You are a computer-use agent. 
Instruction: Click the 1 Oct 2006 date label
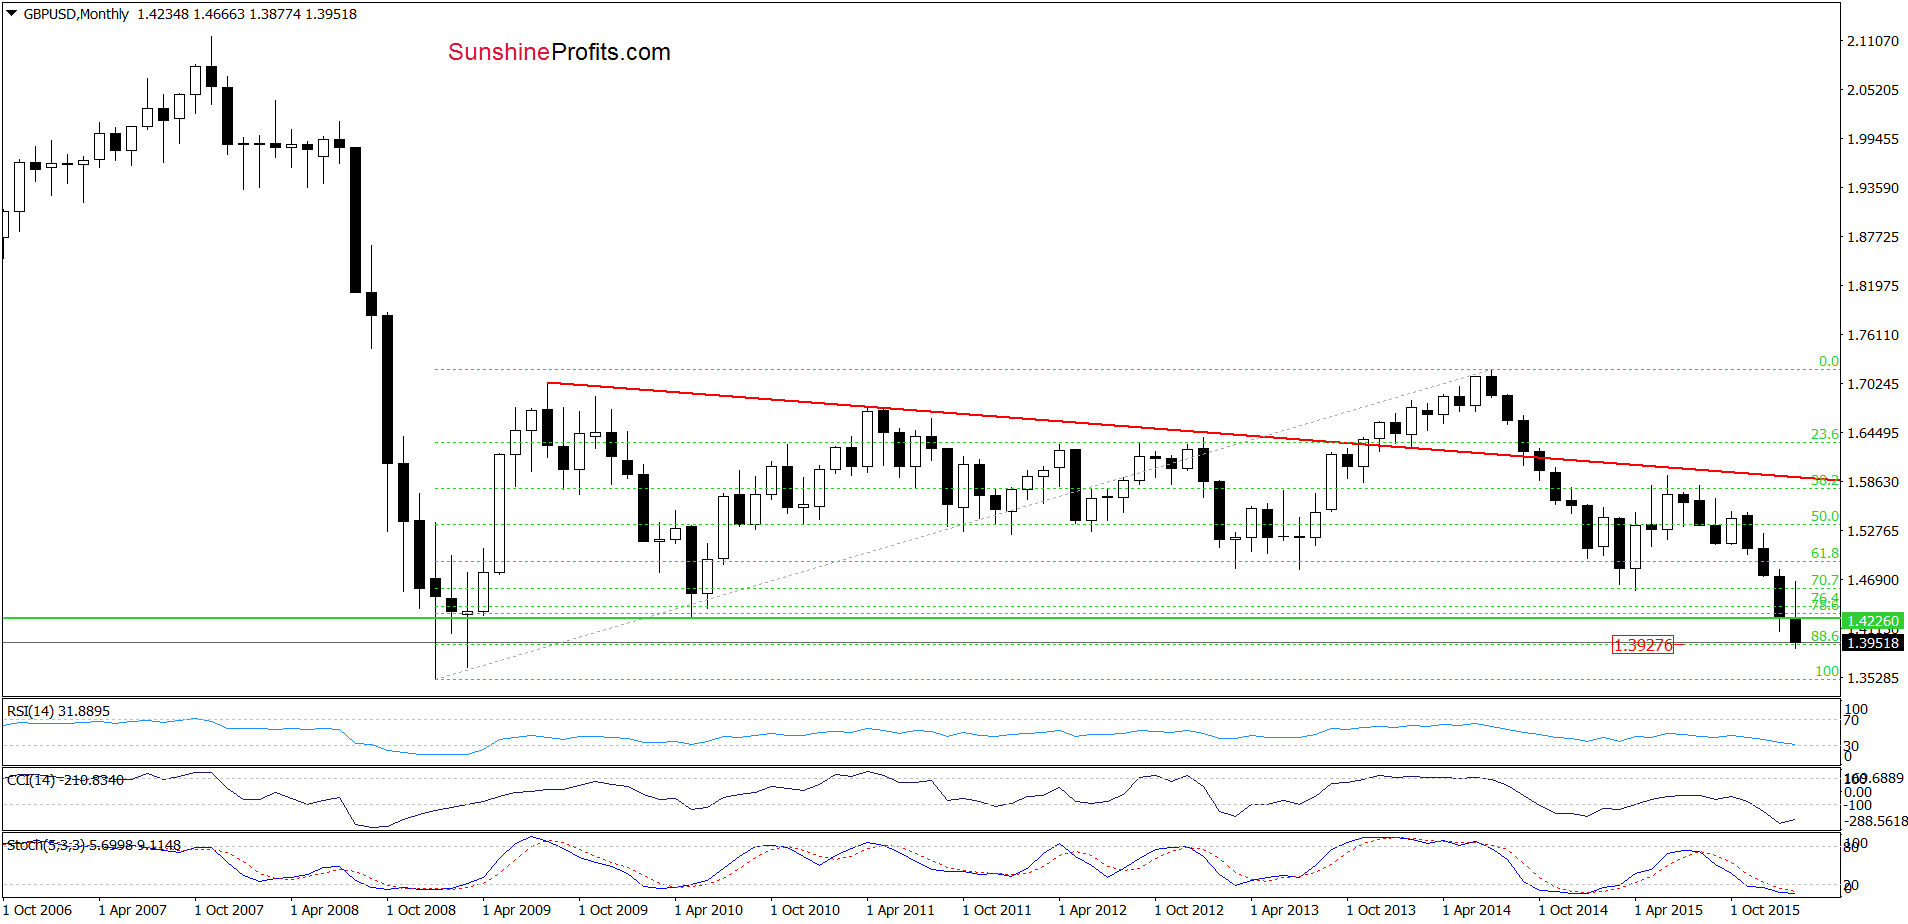pos(37,910)
